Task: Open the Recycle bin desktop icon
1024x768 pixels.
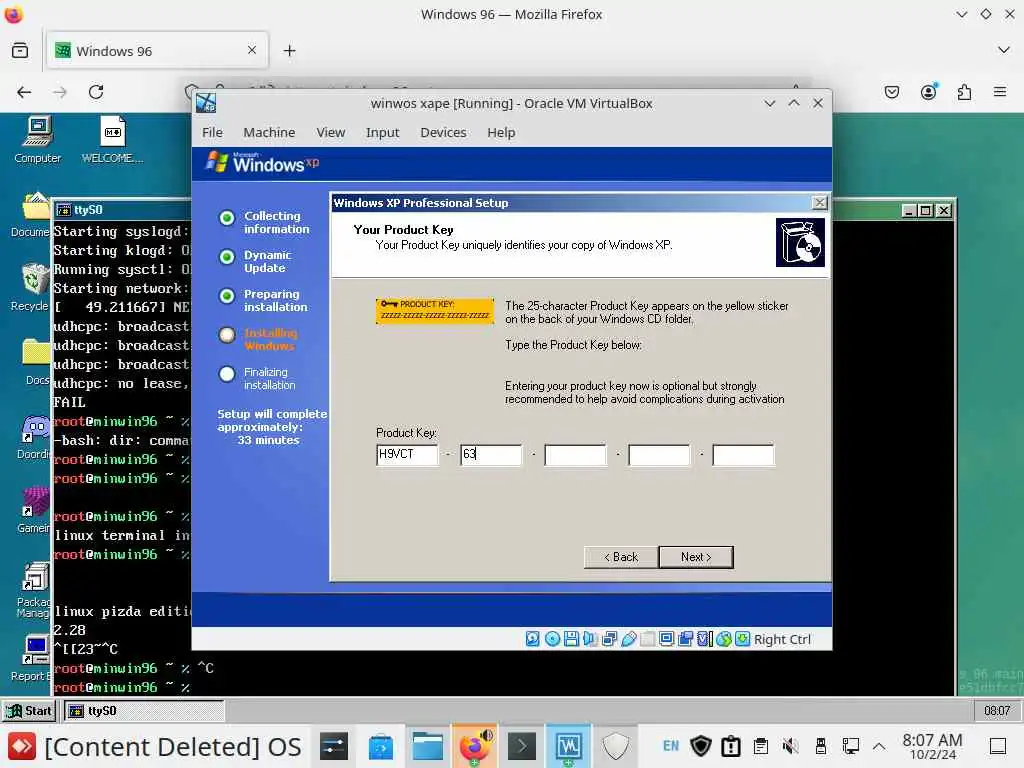Action: click(x=33, y=287)
